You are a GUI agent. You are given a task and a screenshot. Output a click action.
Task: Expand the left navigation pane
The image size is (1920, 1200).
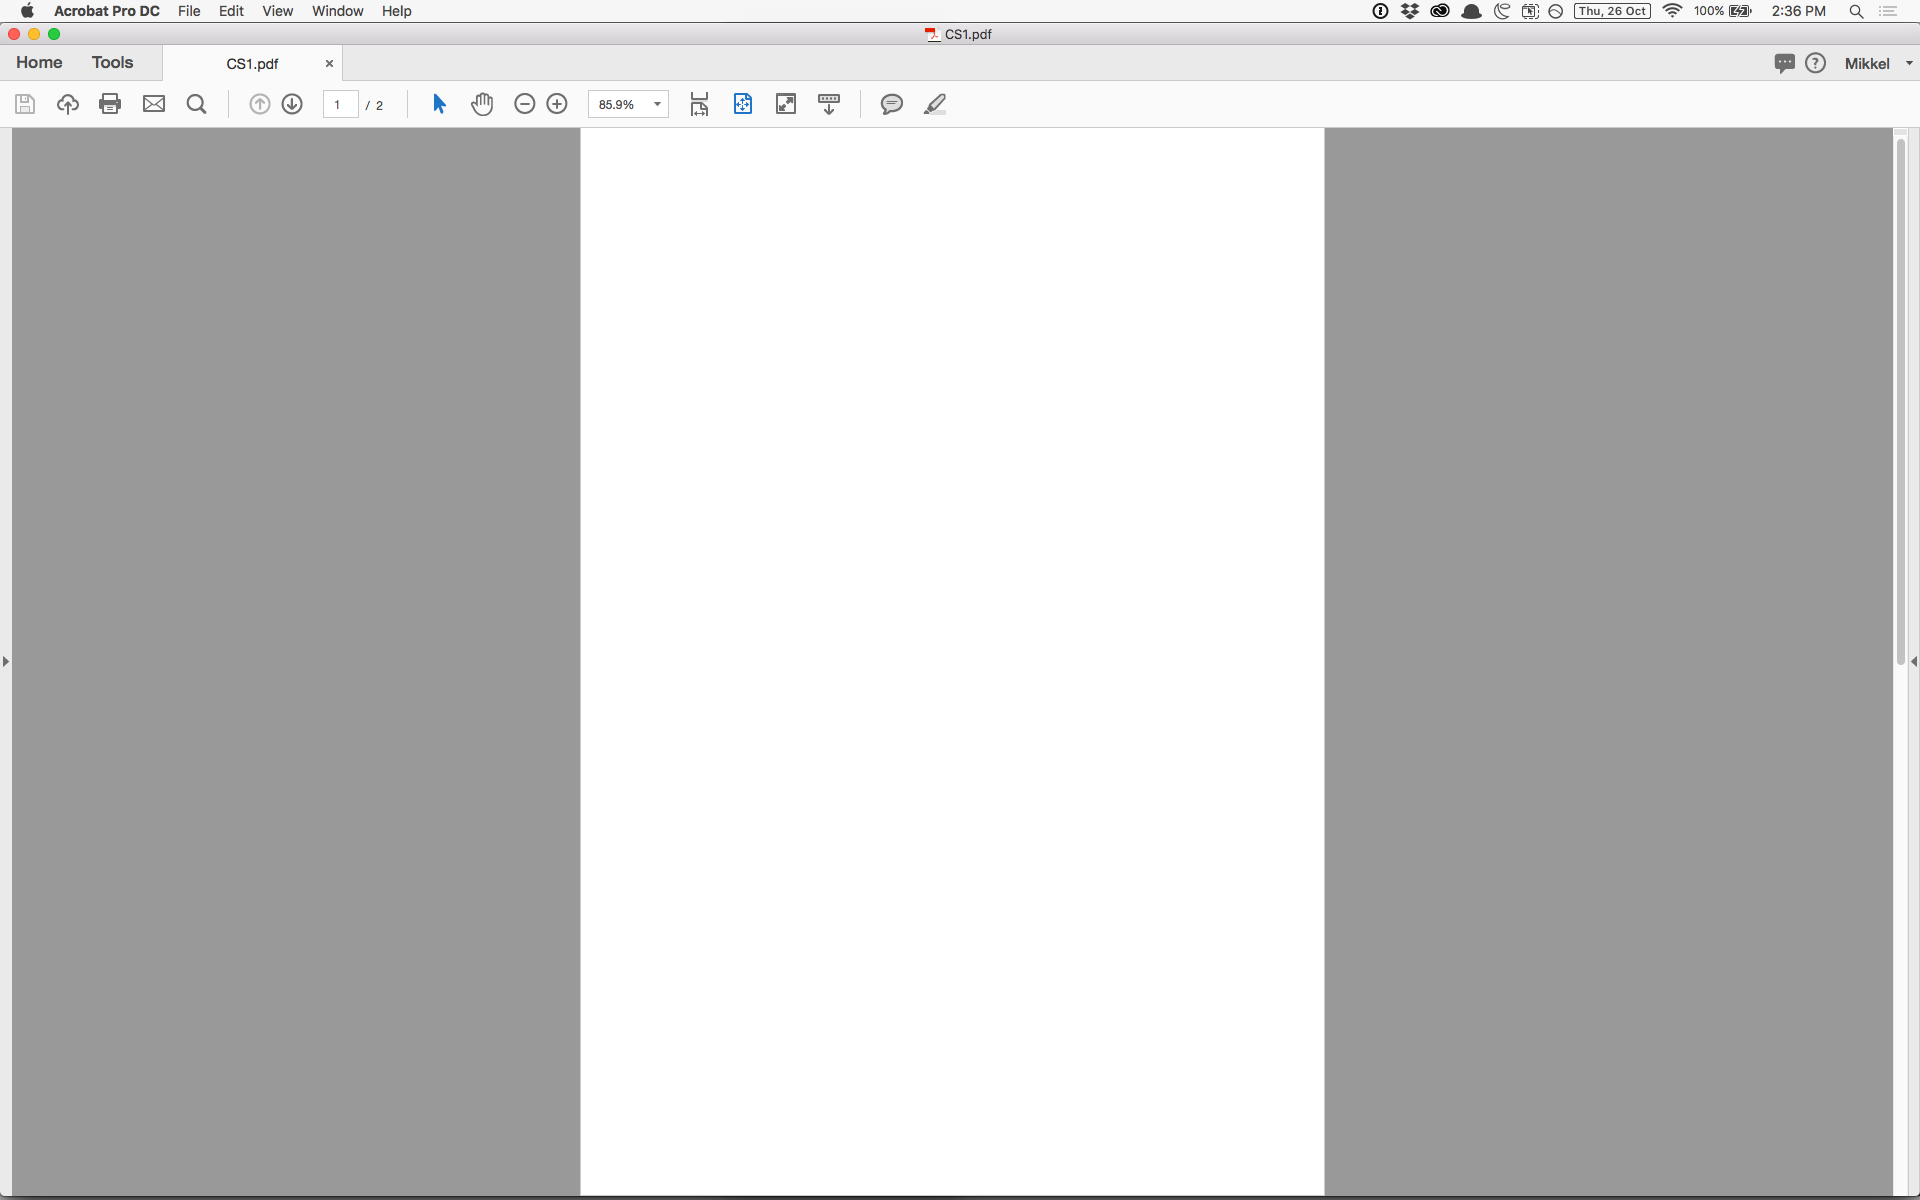point(6,661)
